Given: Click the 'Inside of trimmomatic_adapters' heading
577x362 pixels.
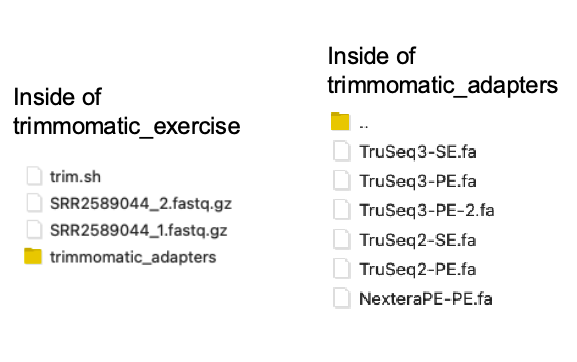Looking at the screenshot, I should point(443,71).
